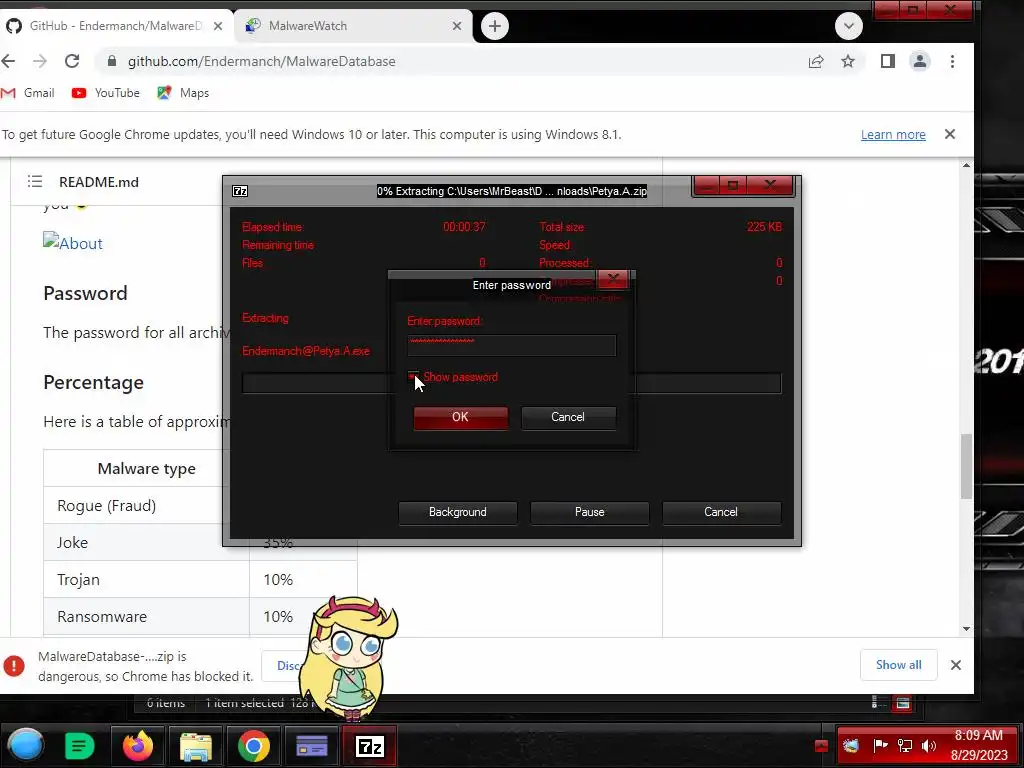Image resolution: width=1024 pixels, height=768 pixels.
Task: Open the YouTube bookmark
Action: tap(106, 93)
